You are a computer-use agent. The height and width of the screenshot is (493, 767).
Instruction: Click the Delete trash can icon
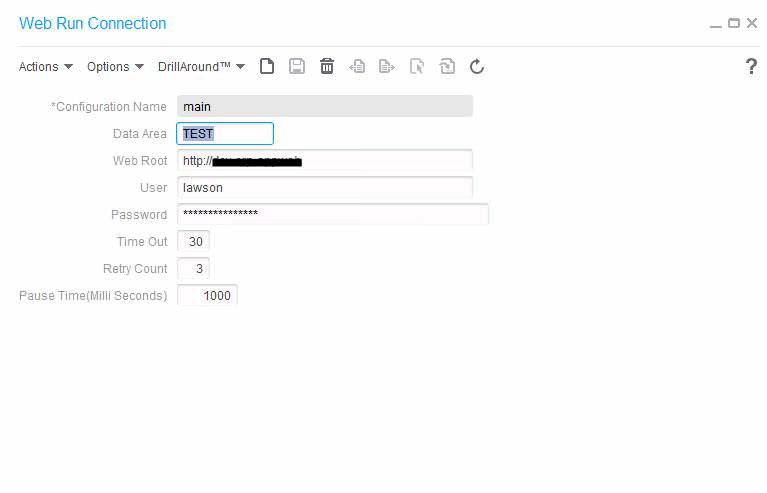point(327,66)
